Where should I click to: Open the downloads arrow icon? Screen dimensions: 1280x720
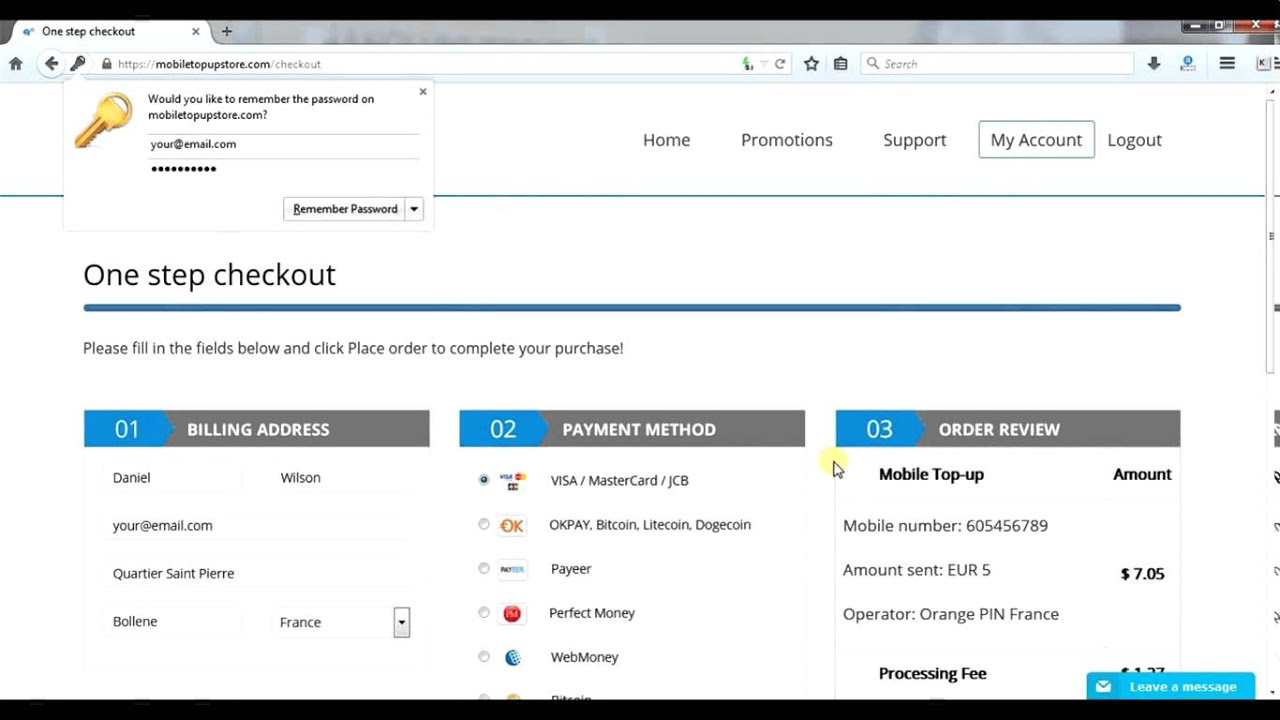pyautogui.click(x=1153, y=63)
